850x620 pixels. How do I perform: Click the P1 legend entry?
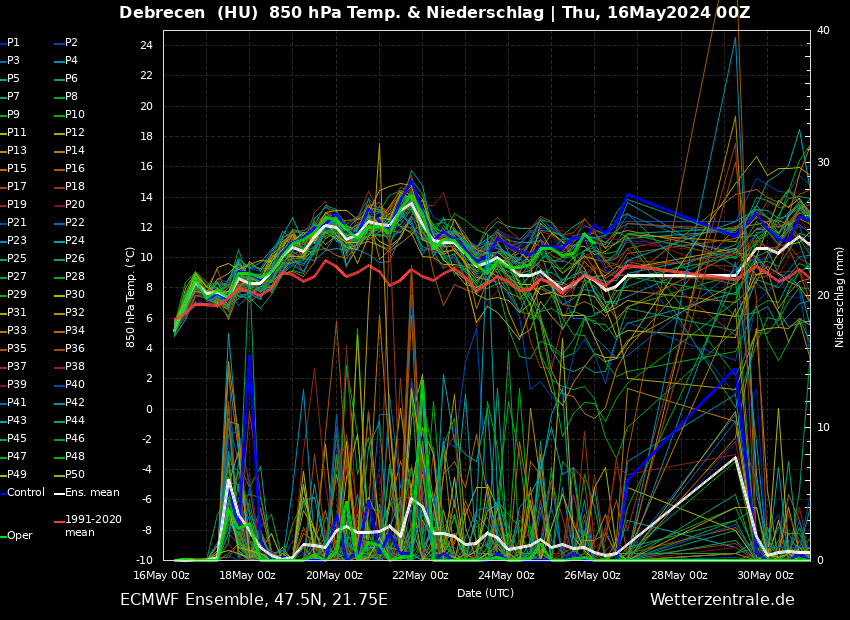pos(13,43)
